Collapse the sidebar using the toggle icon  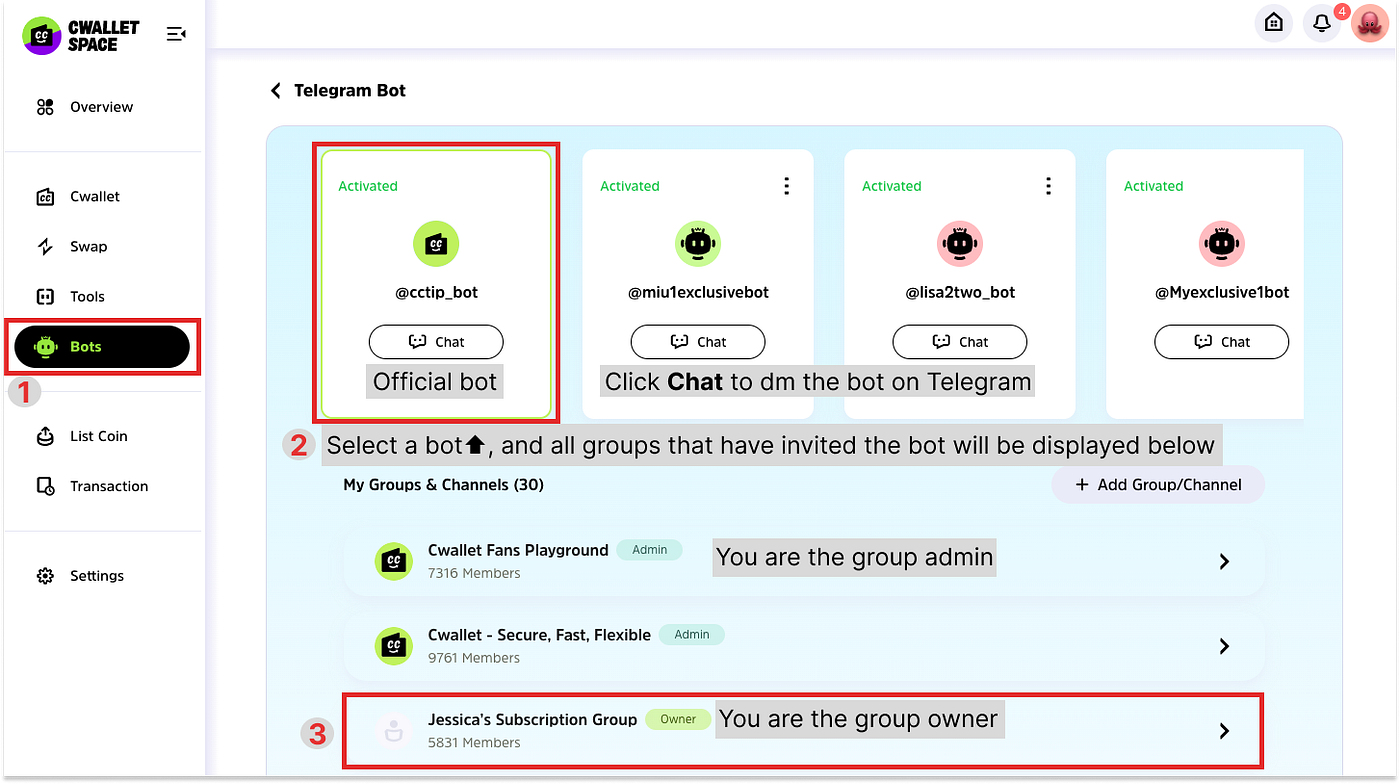point(176,33)
